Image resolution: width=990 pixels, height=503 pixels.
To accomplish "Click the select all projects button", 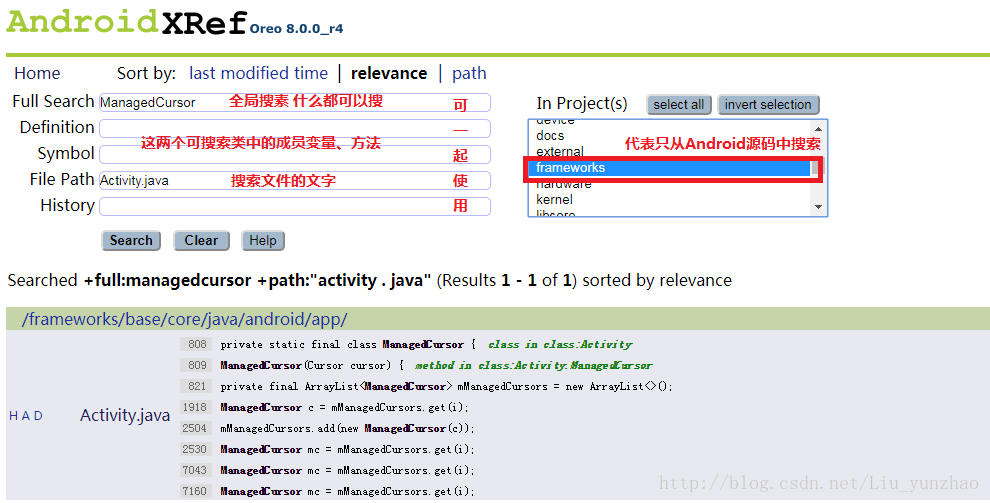I will click(679, 105).
